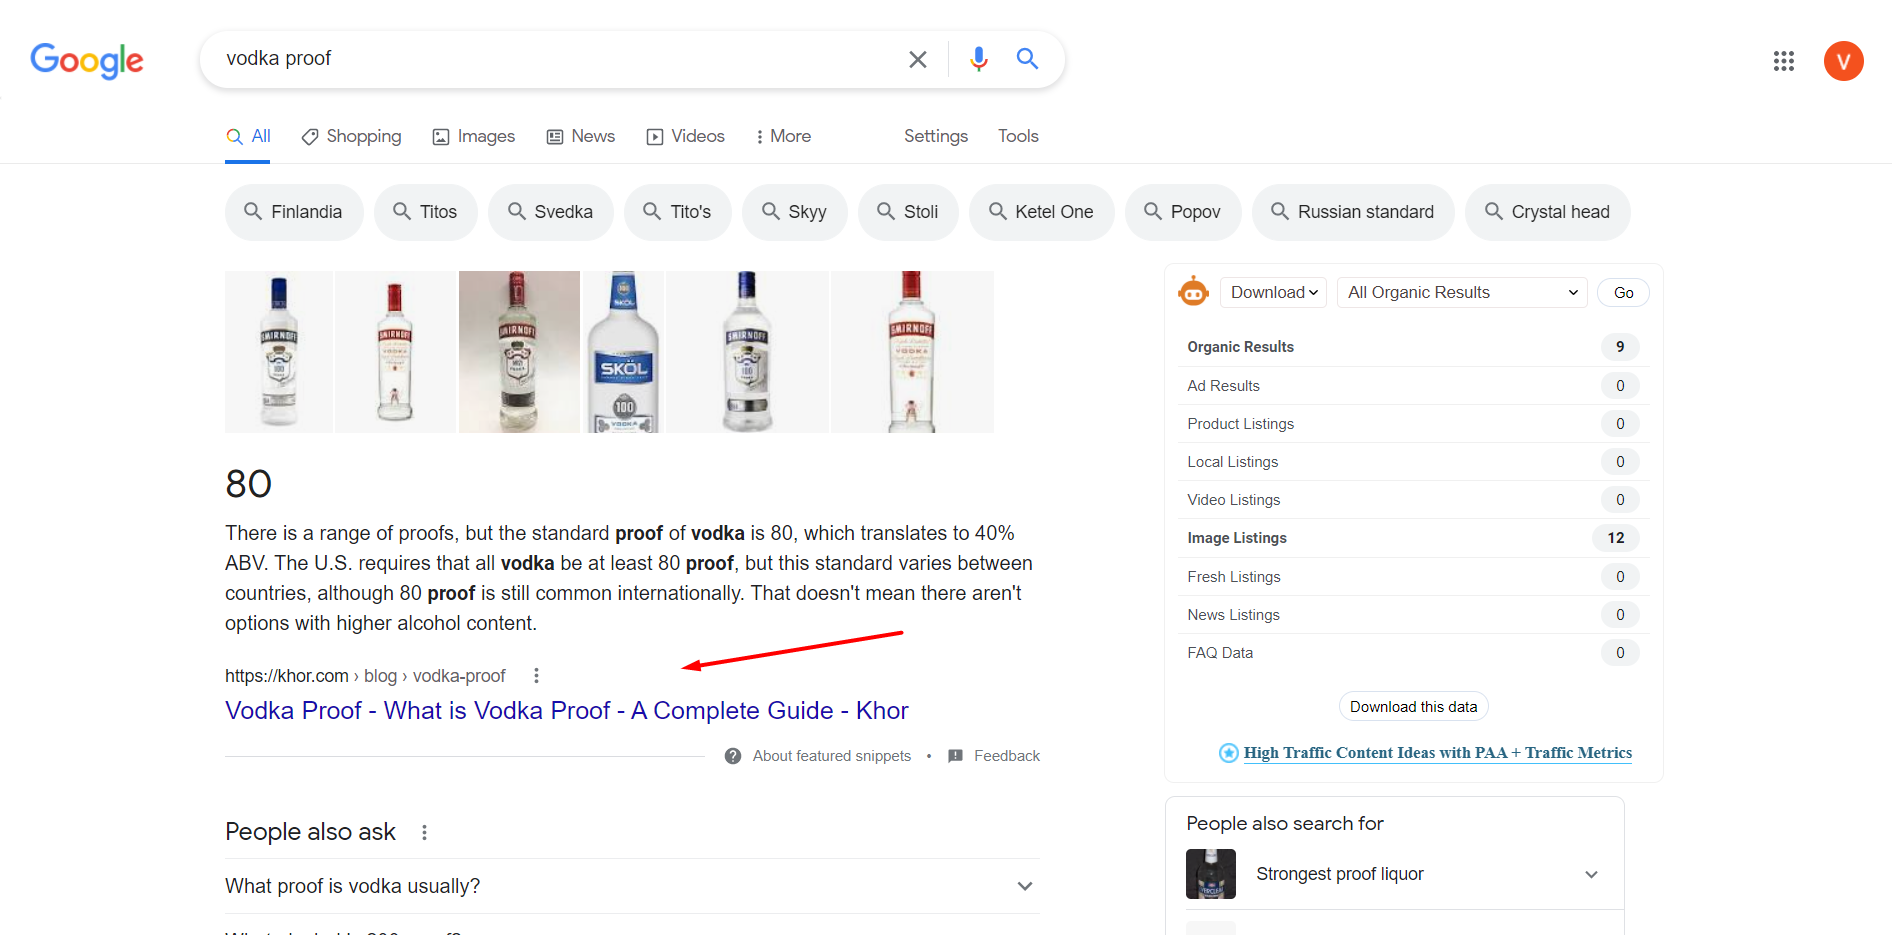Select the Ketel One suggestion chip
1892x935 pixels.
[x=1041, y=212]
